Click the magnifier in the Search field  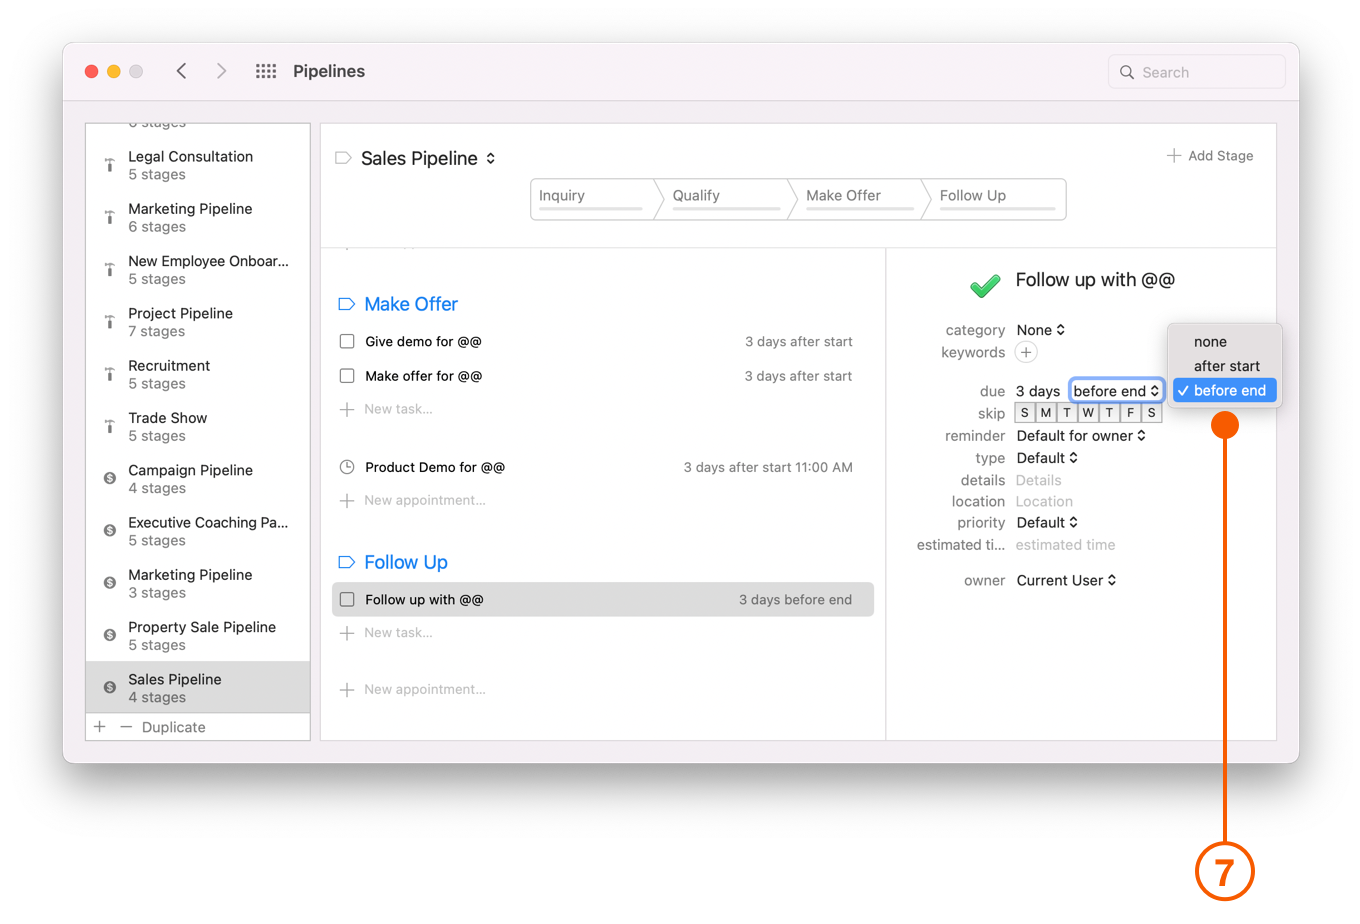[x=1127, y=72]
